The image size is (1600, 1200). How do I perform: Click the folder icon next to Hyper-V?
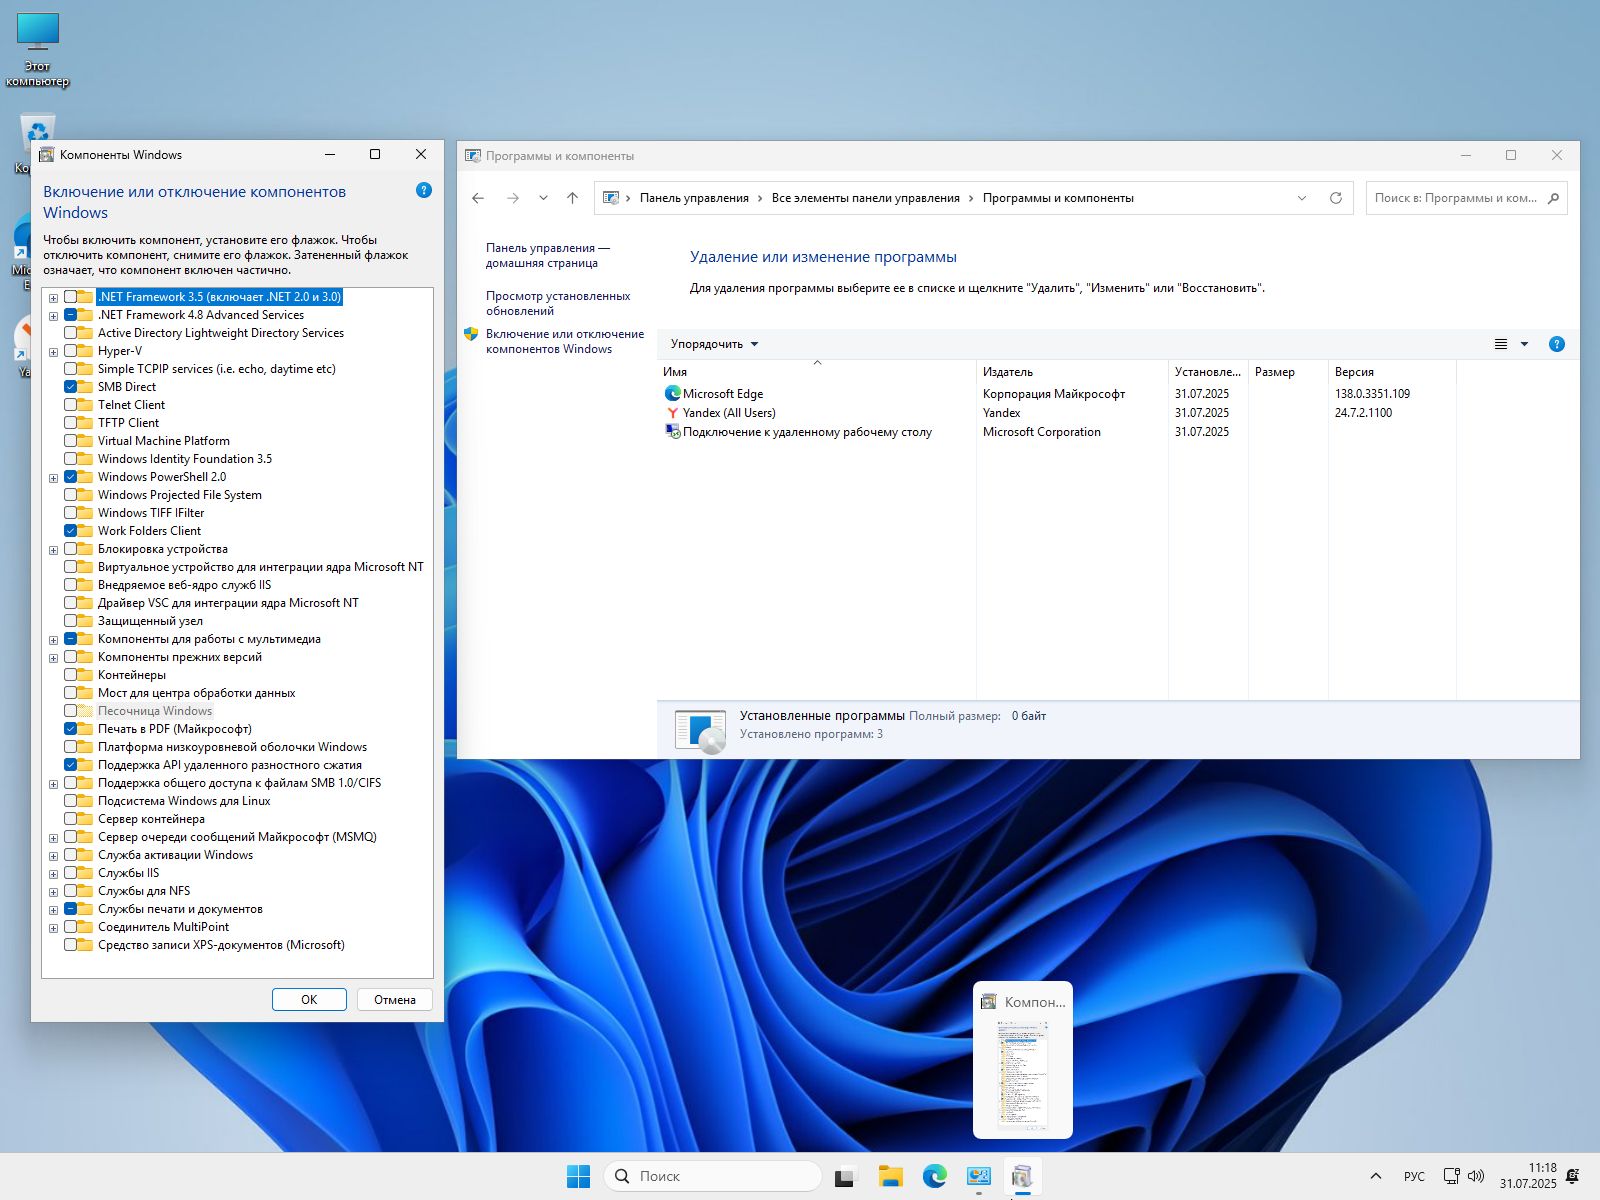tap(86, 351)
